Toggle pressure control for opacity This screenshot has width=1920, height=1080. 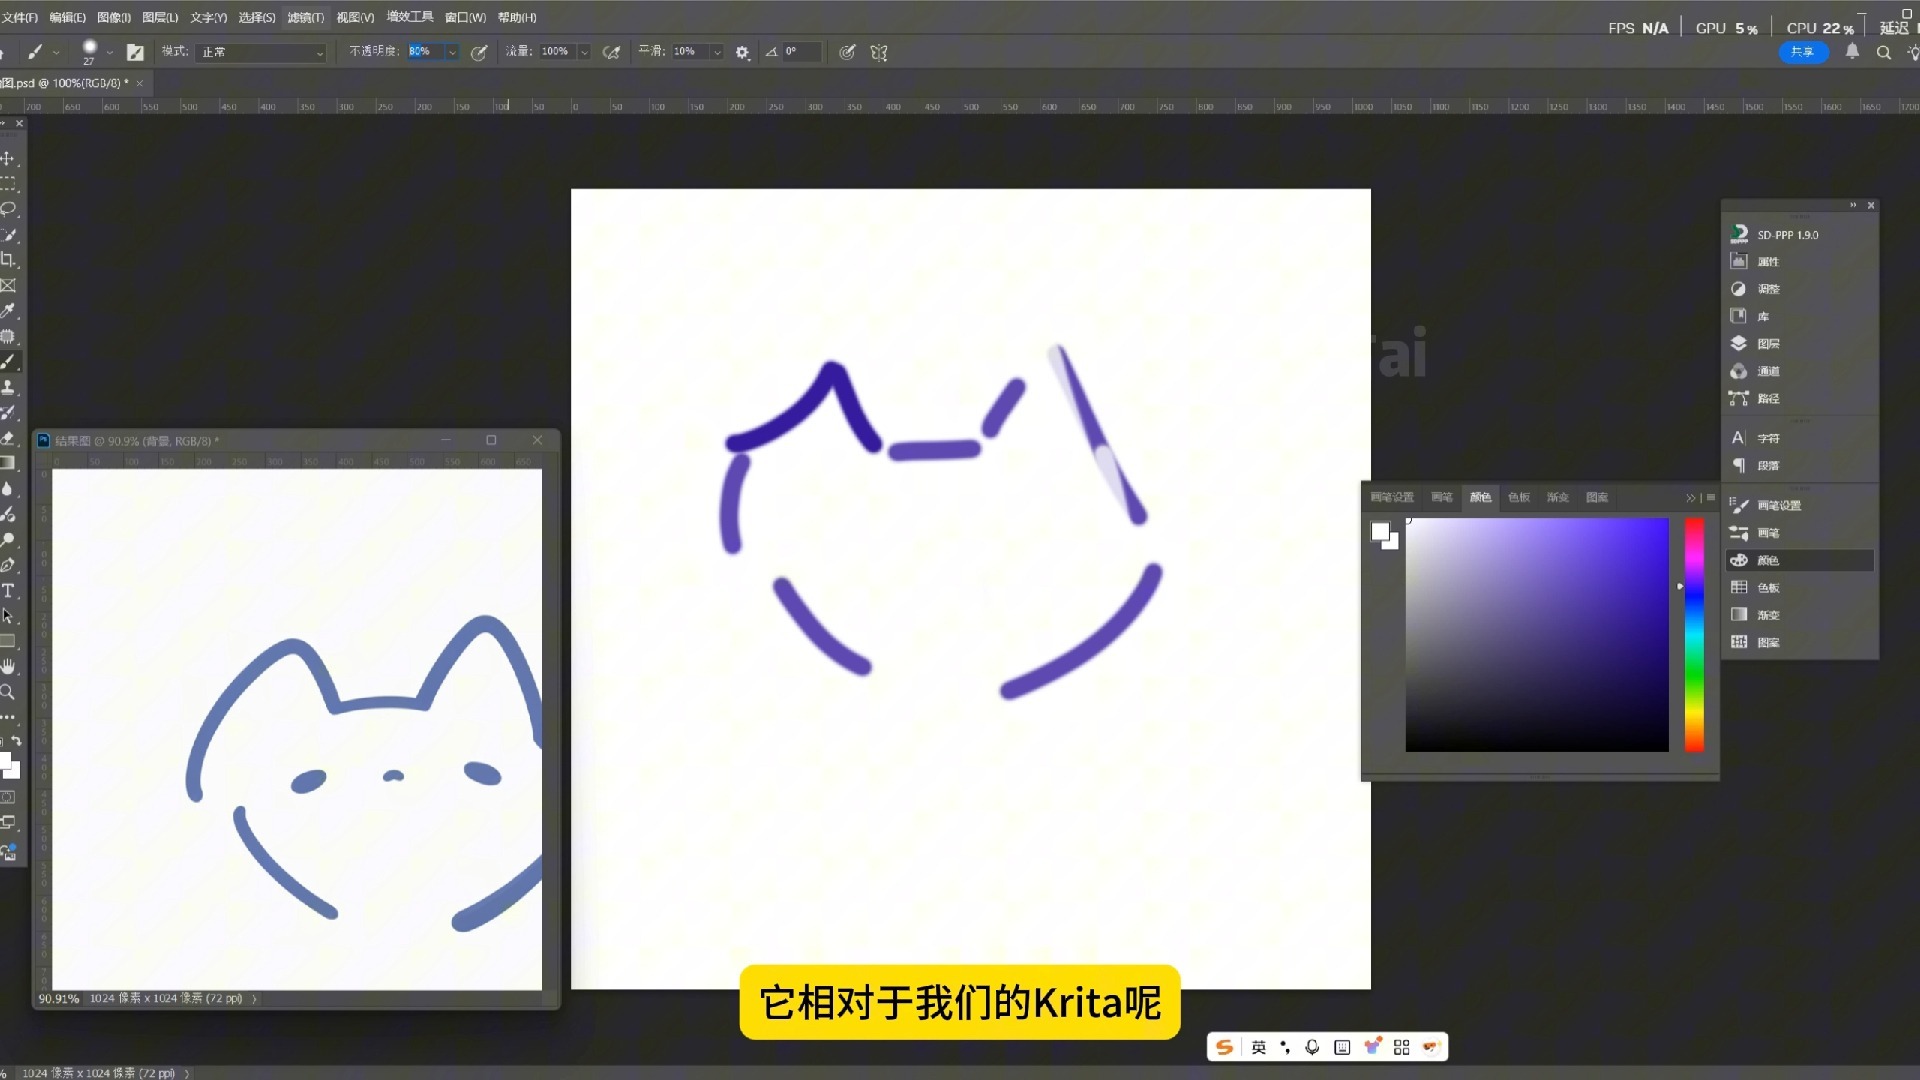tap(479, 52)
